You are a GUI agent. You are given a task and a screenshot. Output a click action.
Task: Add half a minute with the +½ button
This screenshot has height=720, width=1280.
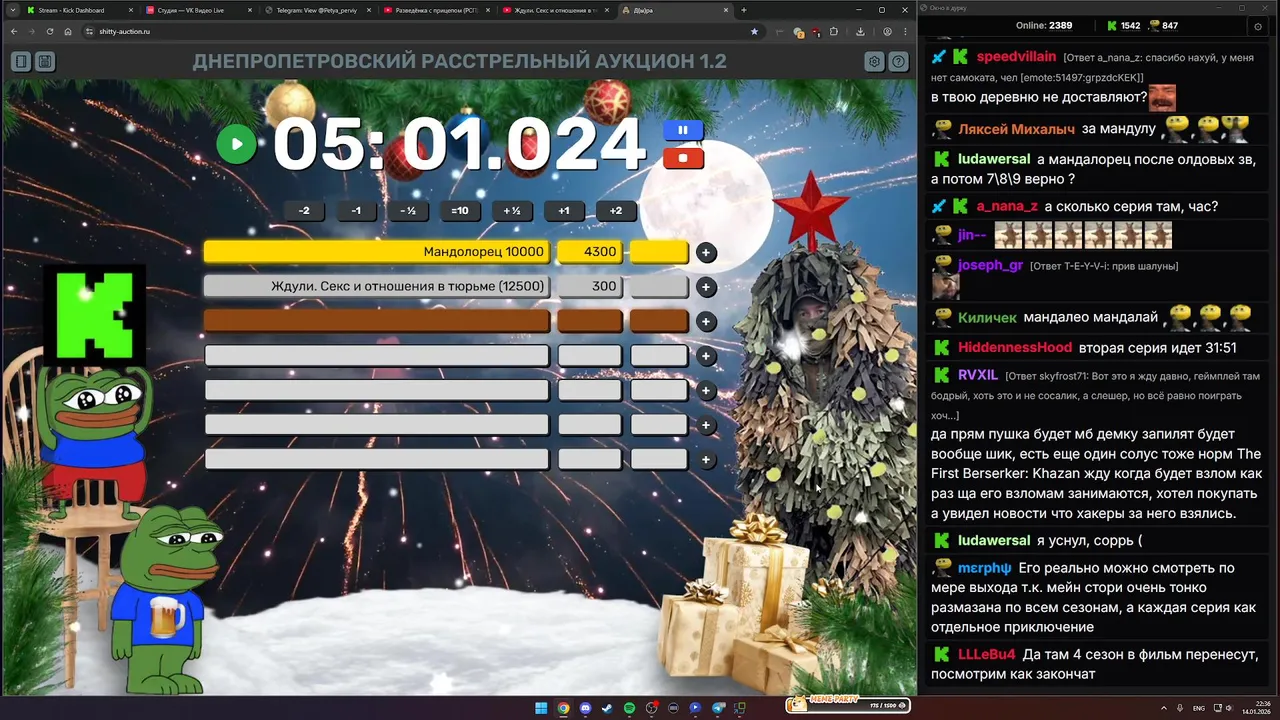pos(512,211)
